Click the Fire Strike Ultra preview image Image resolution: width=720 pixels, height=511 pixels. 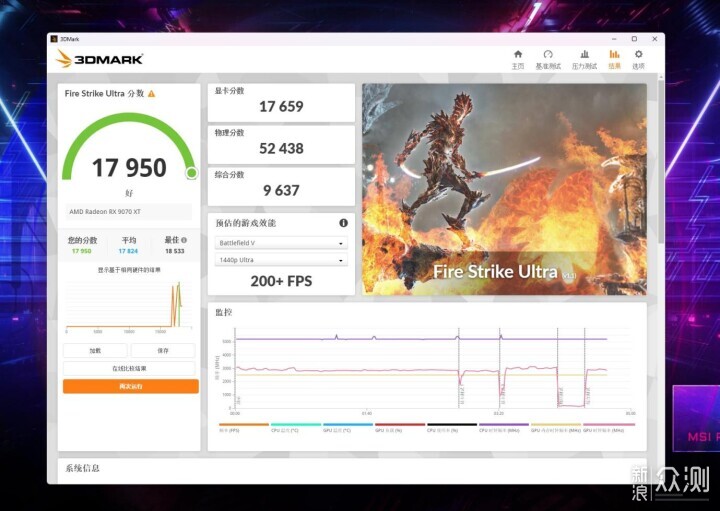tap(504, 189)
